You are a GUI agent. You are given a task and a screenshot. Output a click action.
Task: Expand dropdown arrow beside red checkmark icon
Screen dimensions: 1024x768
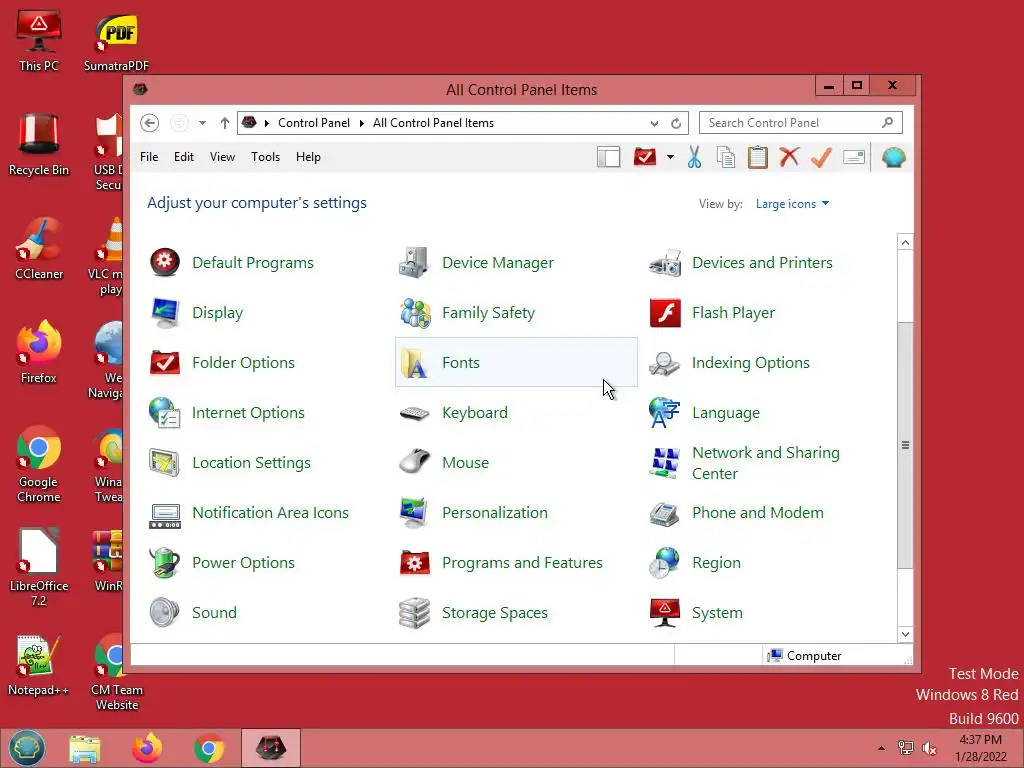[x=670, y=157]
